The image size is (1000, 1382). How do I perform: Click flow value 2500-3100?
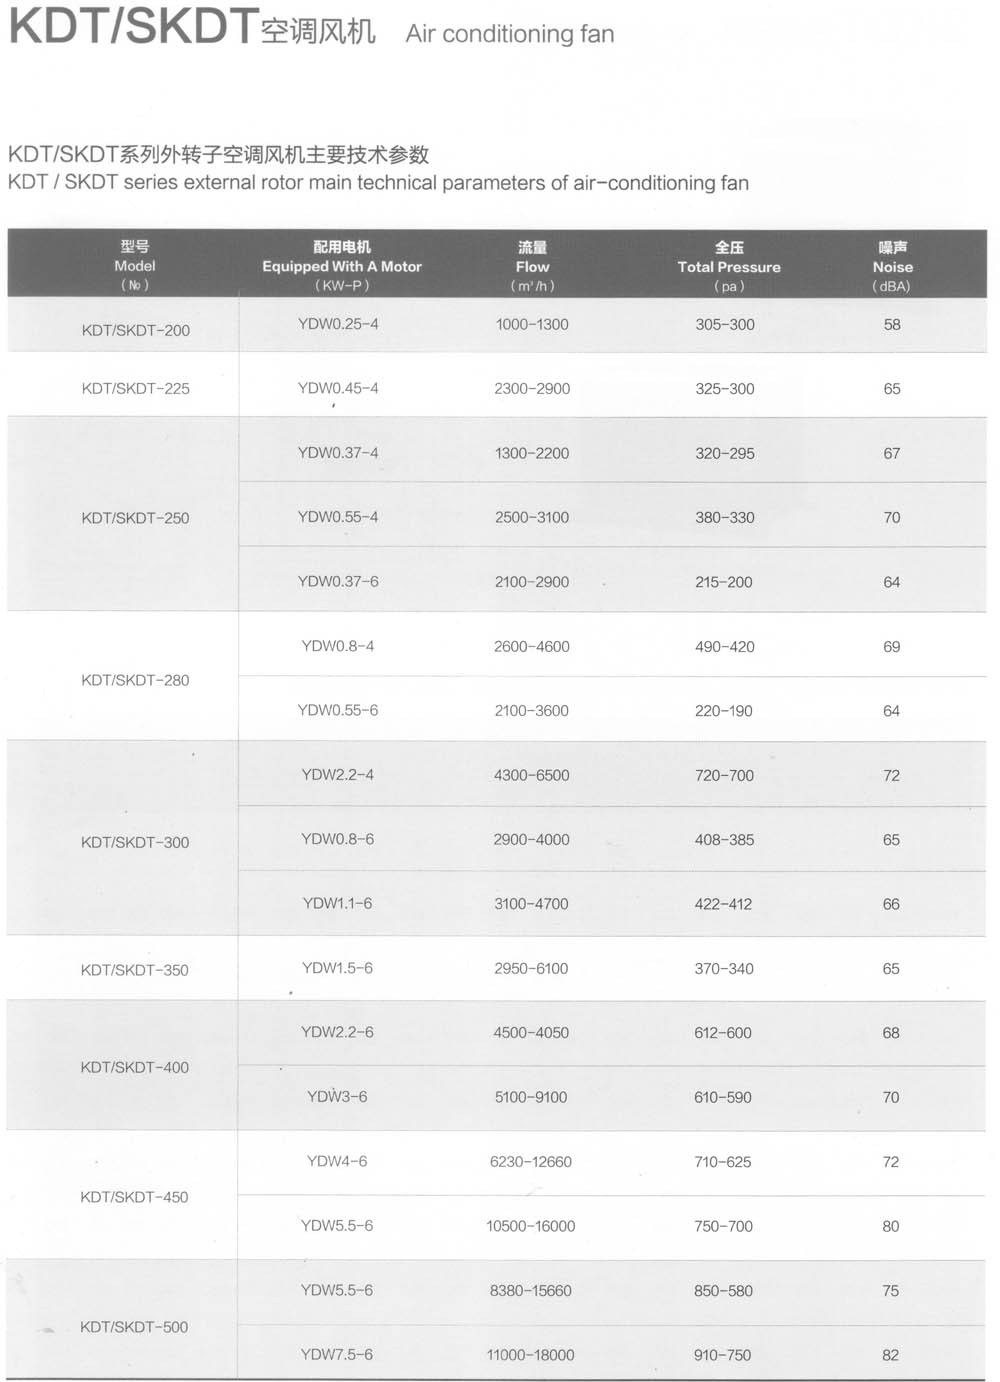(x=532, y=517)
